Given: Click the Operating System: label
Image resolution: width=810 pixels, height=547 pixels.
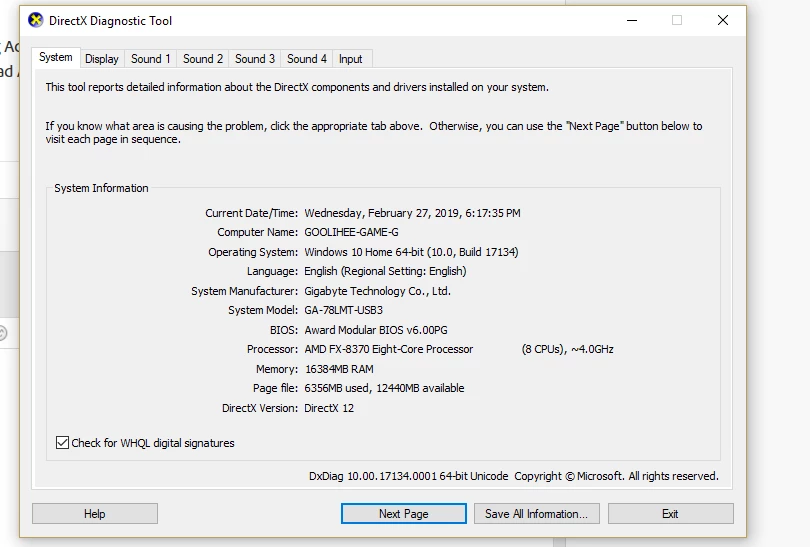Looking at the screenshot, I should (x=253, y=252).
